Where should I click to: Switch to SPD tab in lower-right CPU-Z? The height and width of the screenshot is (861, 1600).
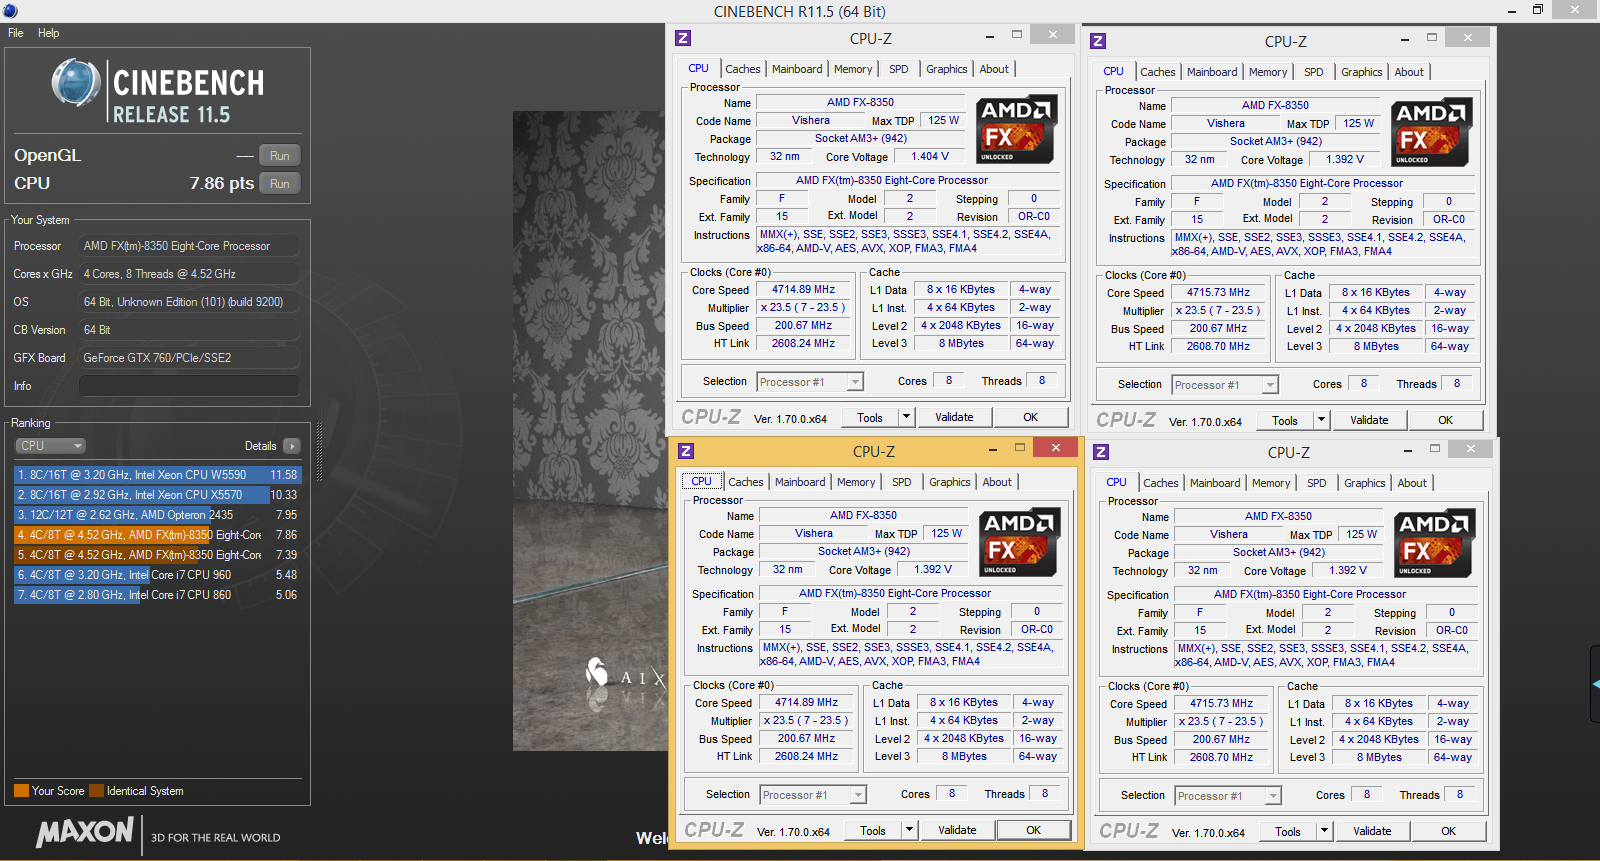[1317, 483]
